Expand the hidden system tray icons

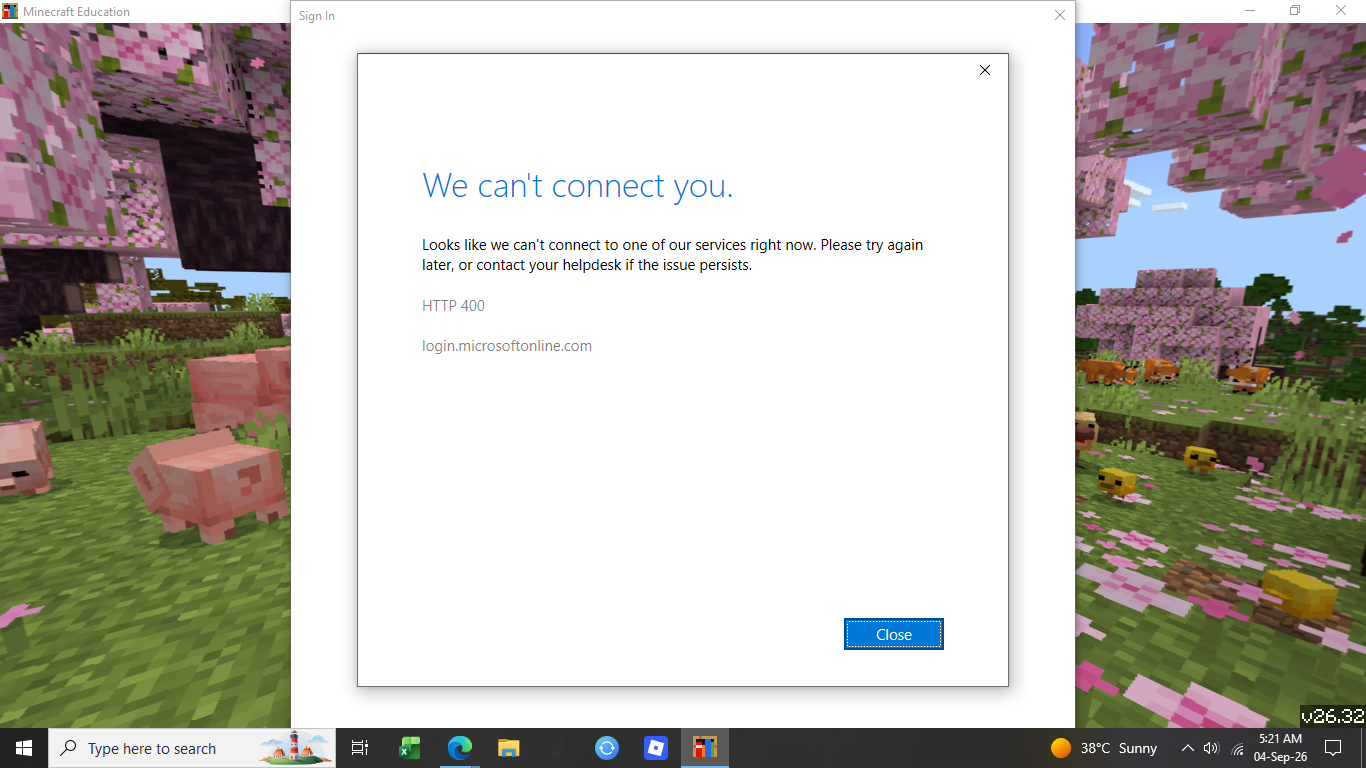[1187, 748]
